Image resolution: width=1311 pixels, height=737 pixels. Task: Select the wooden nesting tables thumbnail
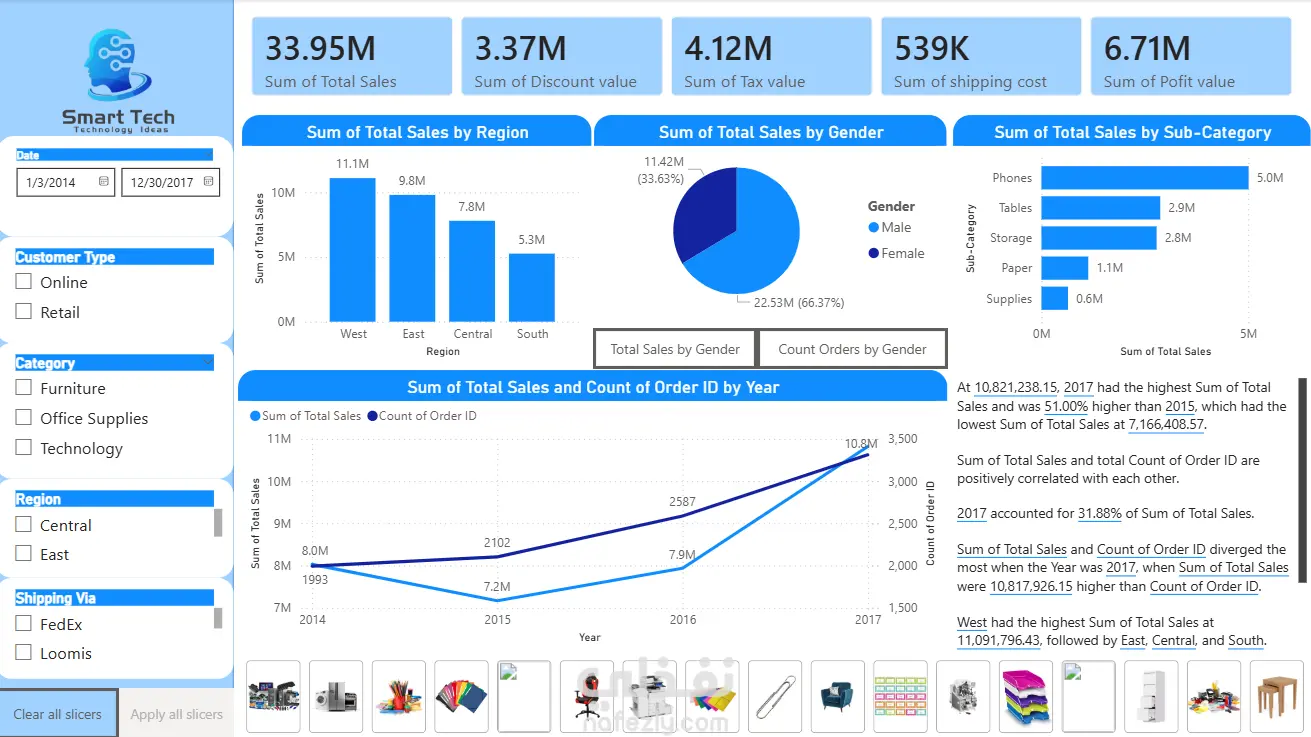point(1277,696)
